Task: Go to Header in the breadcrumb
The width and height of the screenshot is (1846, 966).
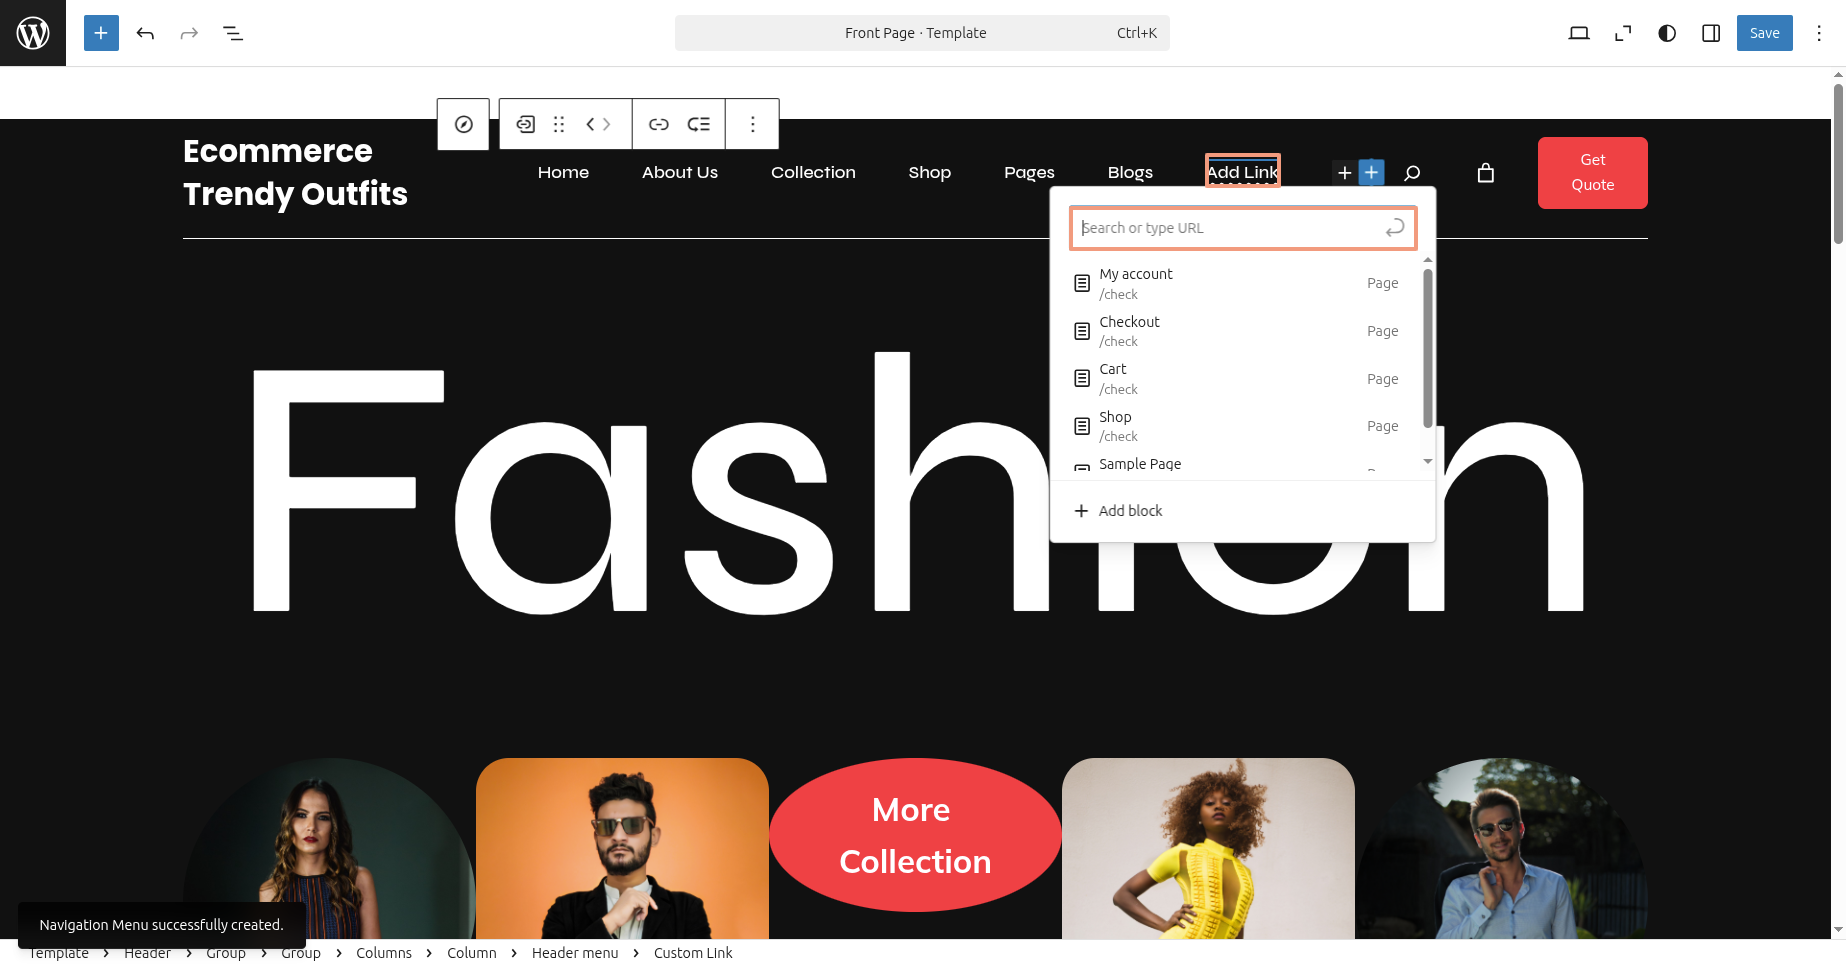Action: coord(147,953)
